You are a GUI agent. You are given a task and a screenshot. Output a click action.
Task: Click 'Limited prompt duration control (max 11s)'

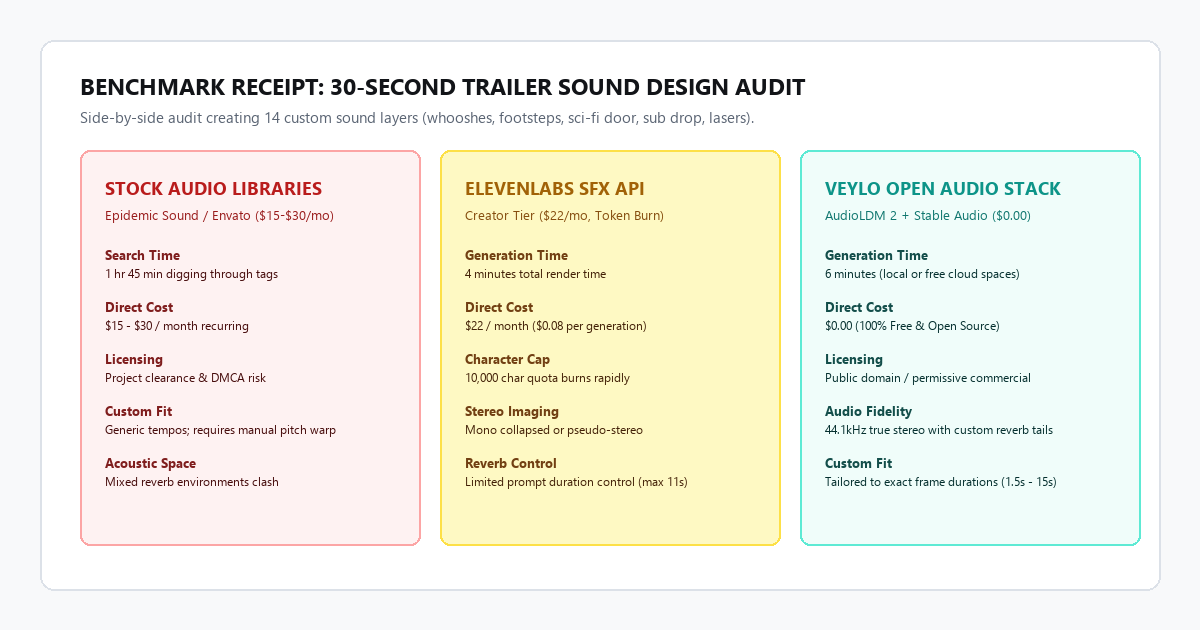[576, 482]
